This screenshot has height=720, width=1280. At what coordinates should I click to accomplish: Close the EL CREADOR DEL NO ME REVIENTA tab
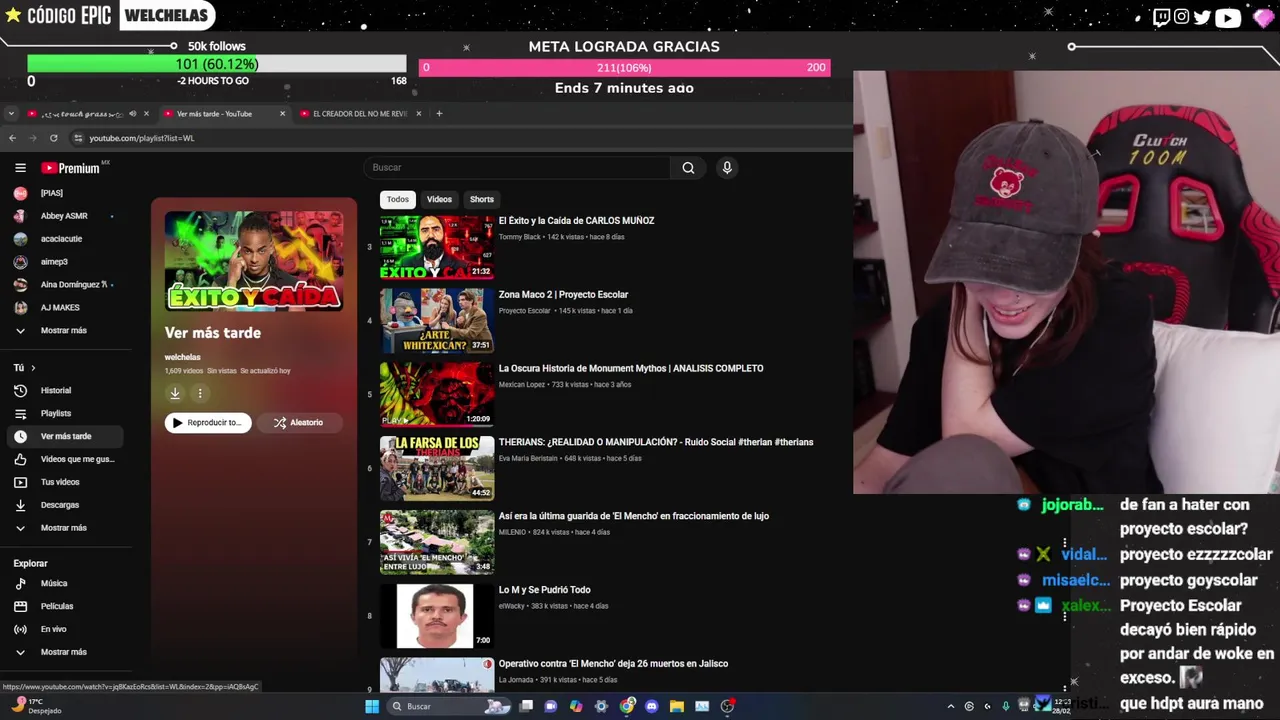pos(418,113)
